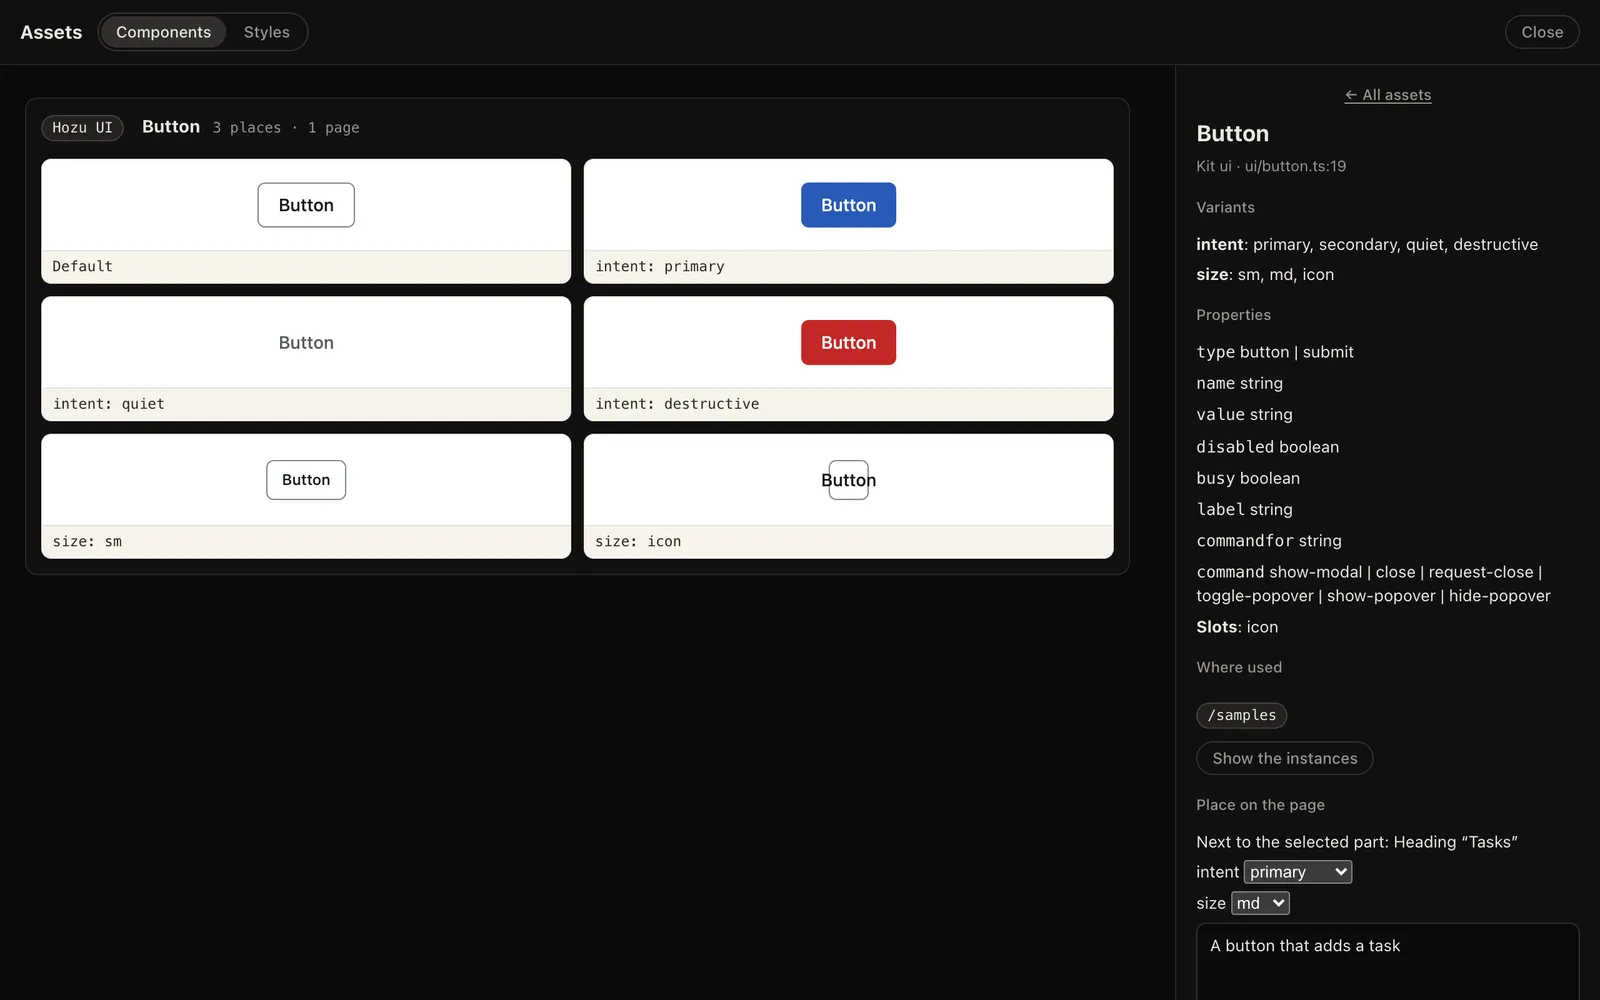The width and height of the screenshot is (1600, 1000).
Task: Click the "intent: destructive" caption
Action: 677,404
